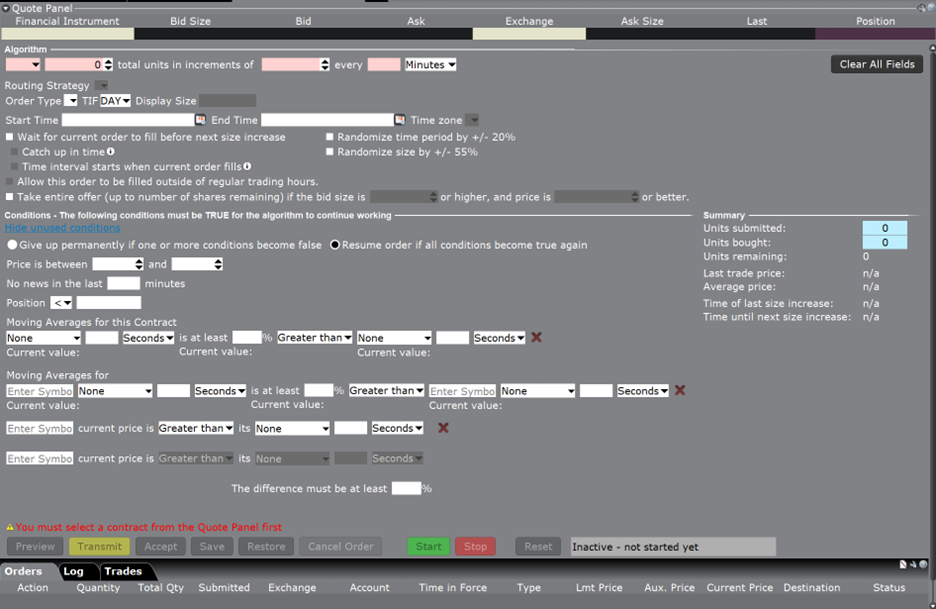Click info icon beside Time interval starts option

(x=247, y=167)
